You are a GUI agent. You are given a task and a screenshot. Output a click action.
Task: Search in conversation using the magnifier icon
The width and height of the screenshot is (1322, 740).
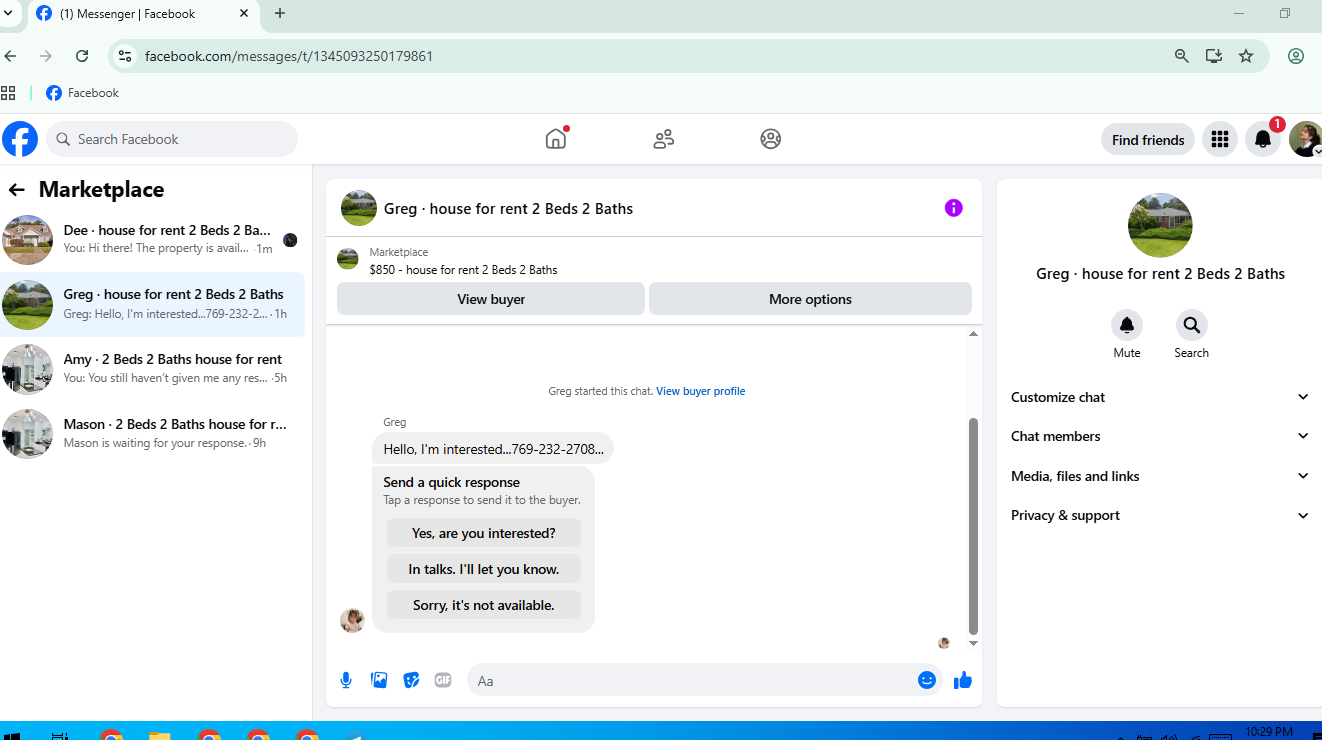coord(1191,325)
